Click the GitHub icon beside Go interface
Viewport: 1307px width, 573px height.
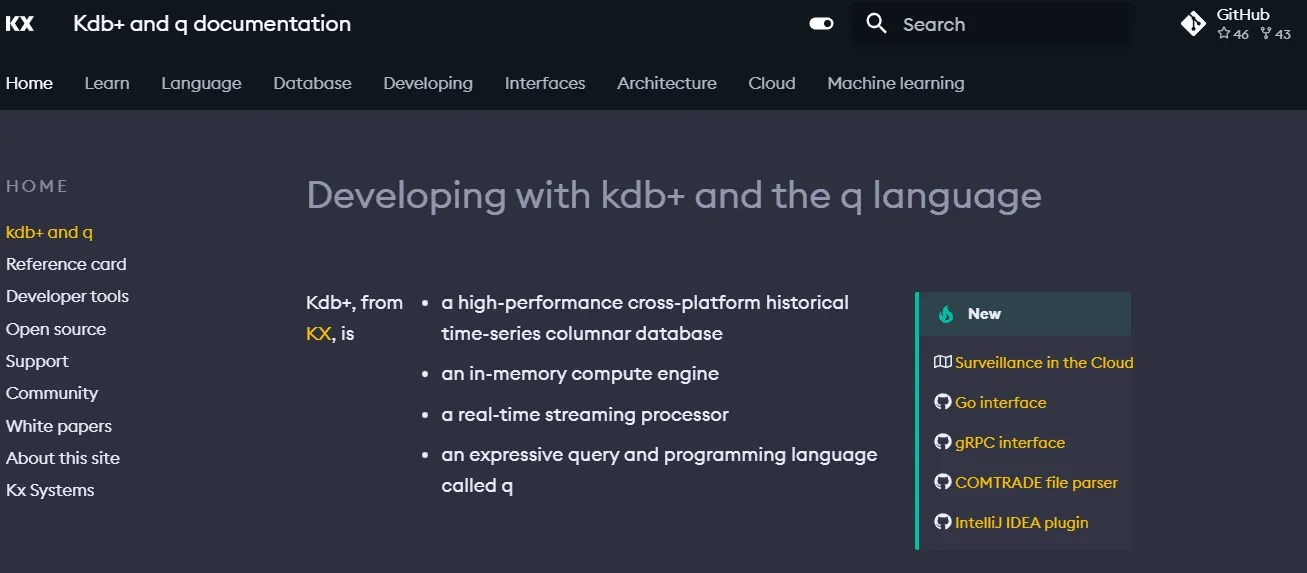pyautogui.click(x=942, y=402)
